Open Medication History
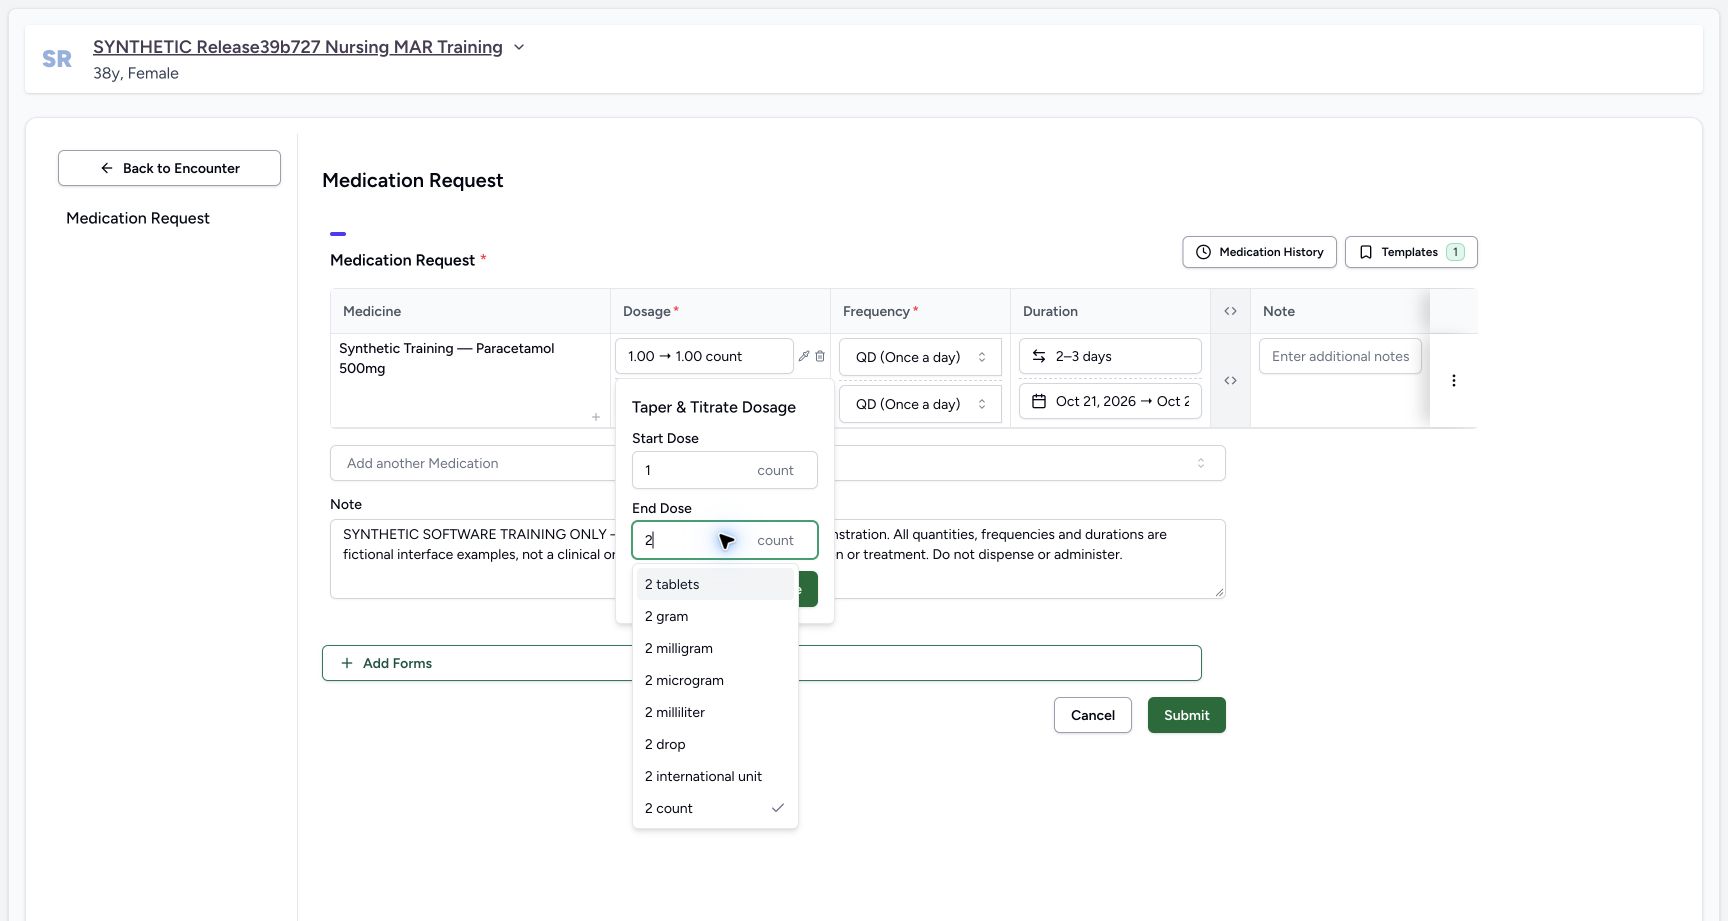The height and width of the screenshot is (921, 1728). (x=1260, y=252)
